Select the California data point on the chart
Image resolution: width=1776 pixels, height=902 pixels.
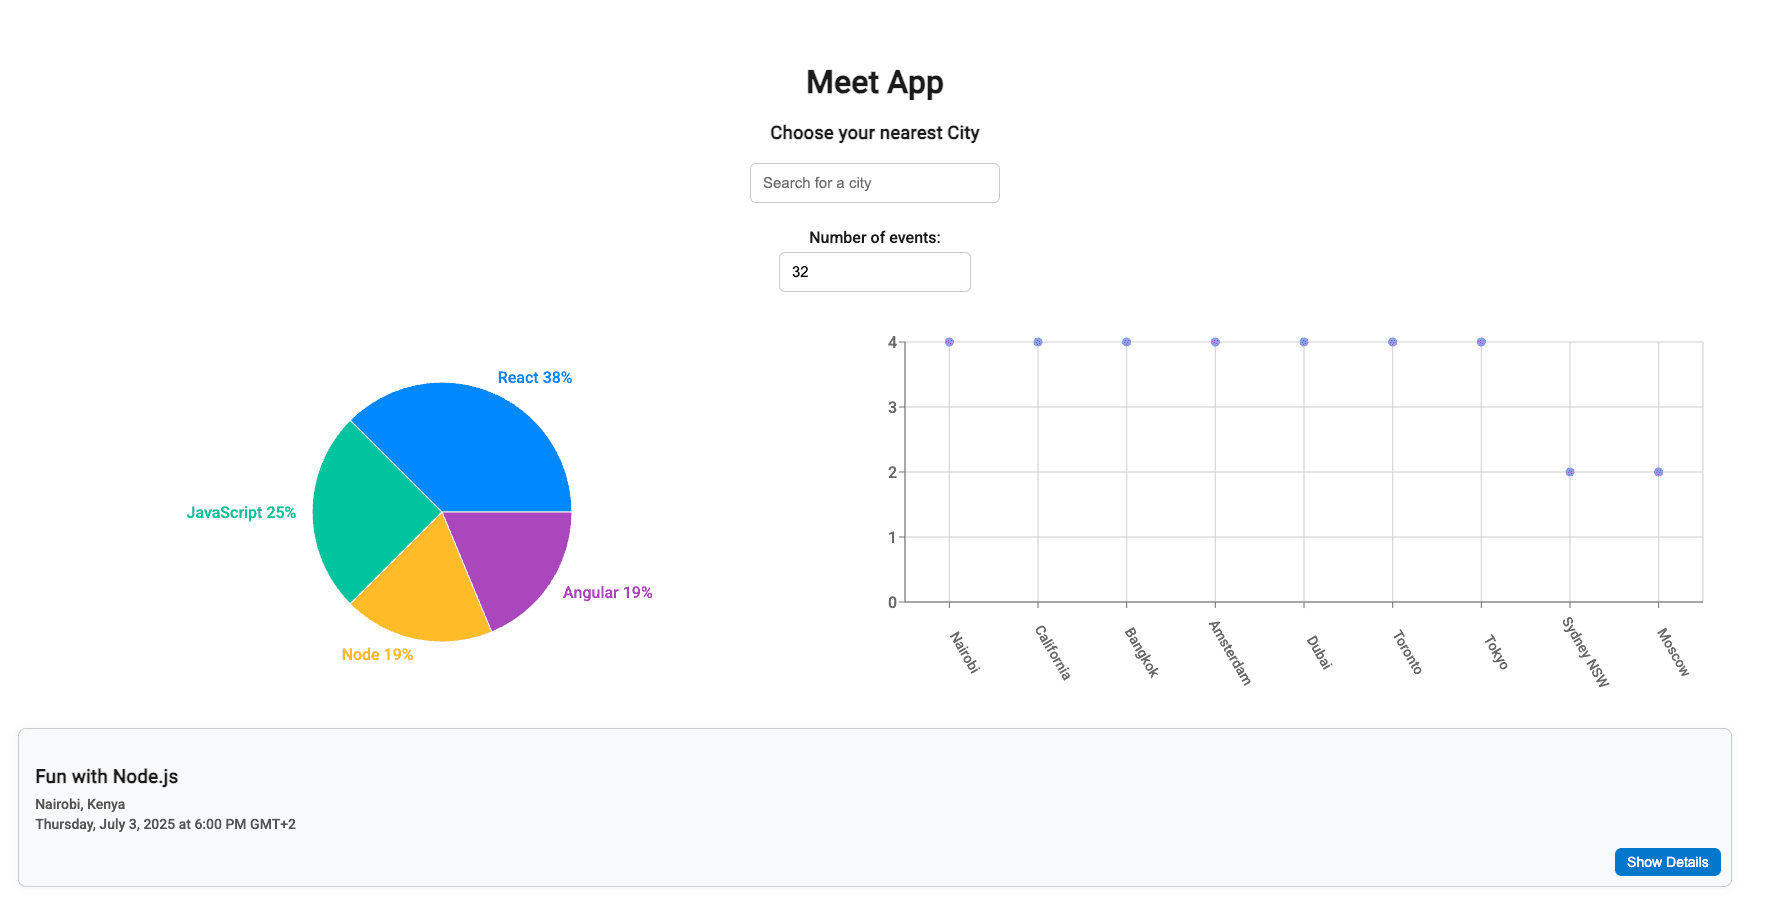tap(1037, 341)
